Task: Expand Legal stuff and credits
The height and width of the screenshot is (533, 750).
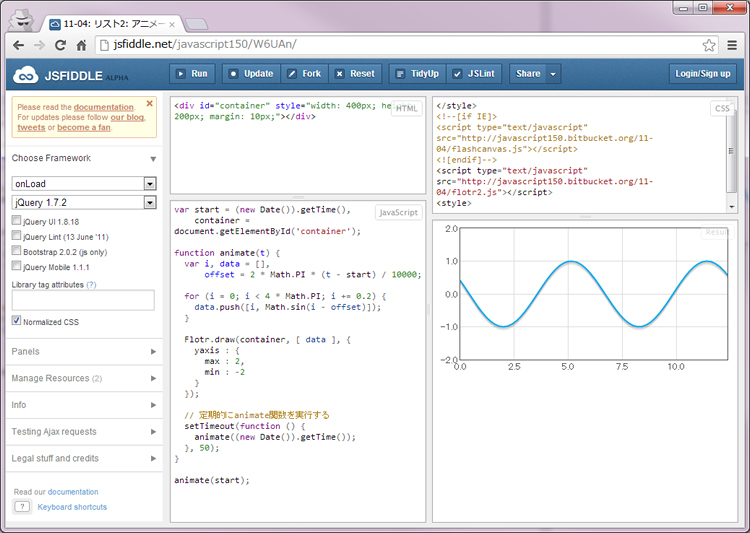Action: click(x=84, y=459)
